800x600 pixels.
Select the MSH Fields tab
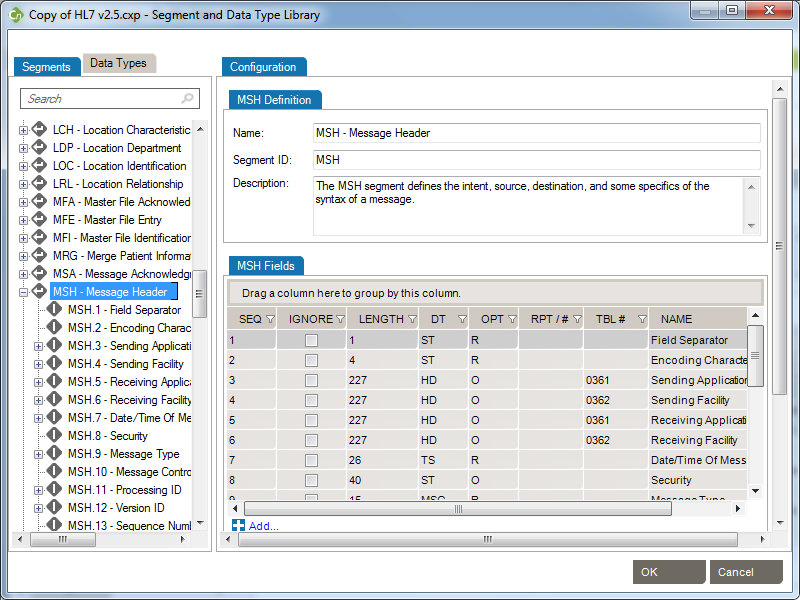[266, 265]
